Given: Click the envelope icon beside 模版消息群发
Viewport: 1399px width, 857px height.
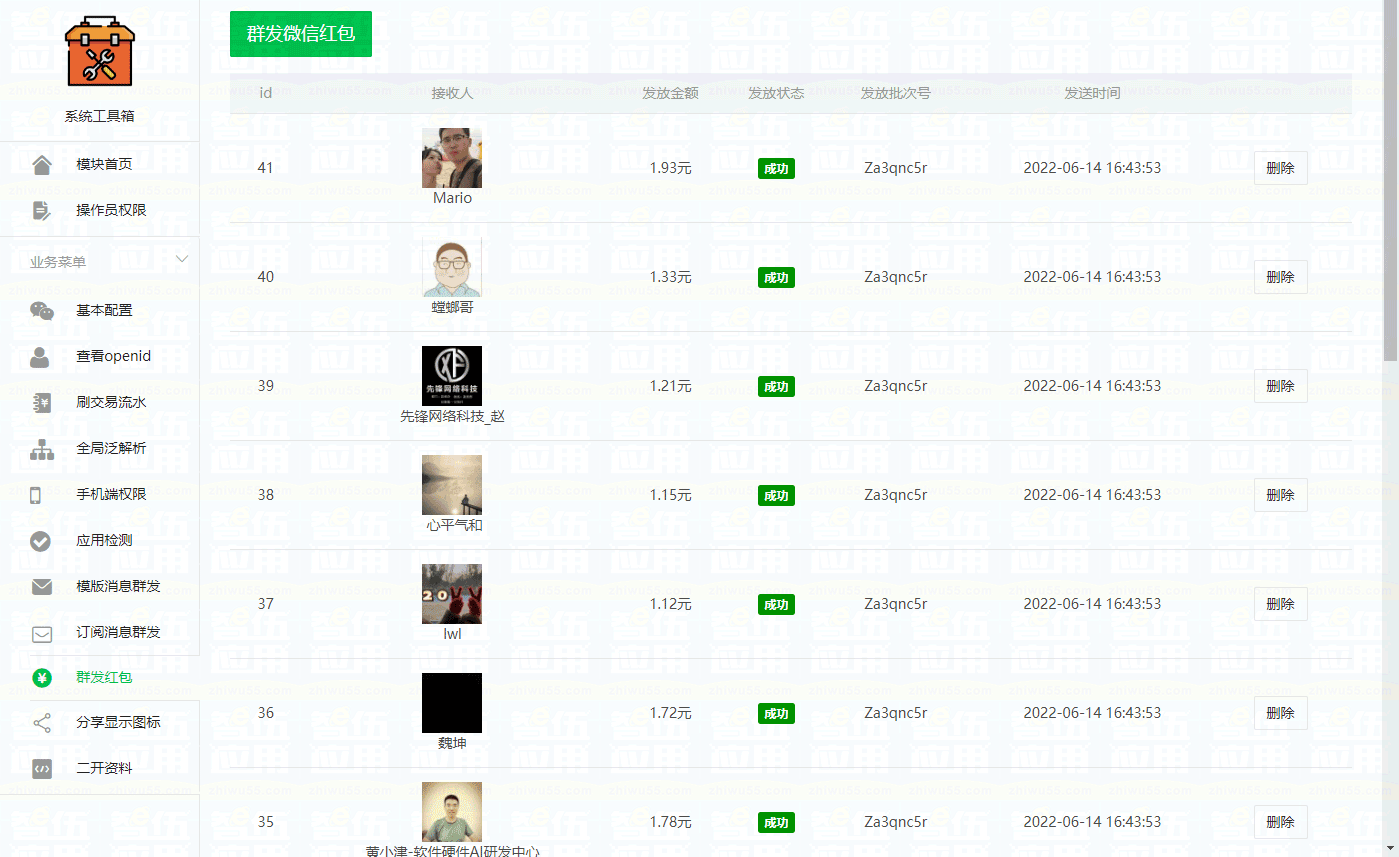Looking at the screenshot, I should point(41,587).
